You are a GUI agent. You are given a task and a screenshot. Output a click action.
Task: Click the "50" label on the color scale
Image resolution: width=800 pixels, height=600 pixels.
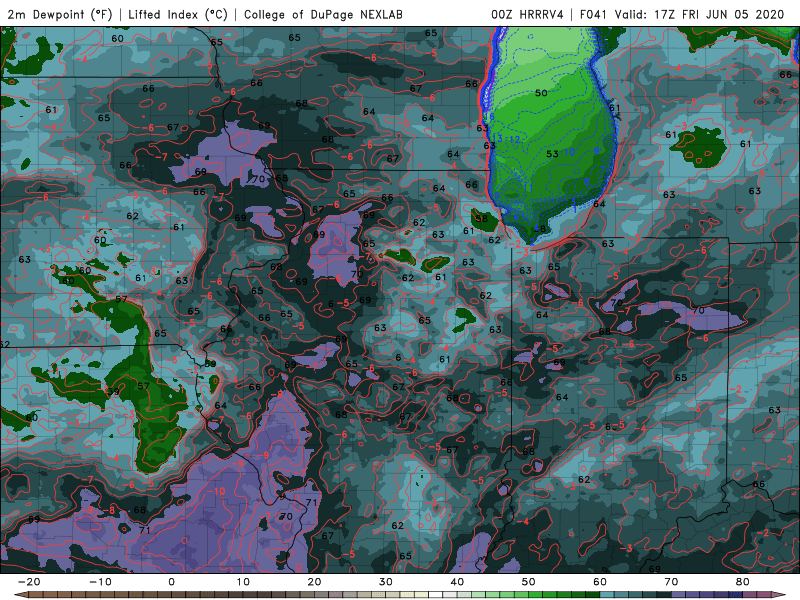click(529, 582)
